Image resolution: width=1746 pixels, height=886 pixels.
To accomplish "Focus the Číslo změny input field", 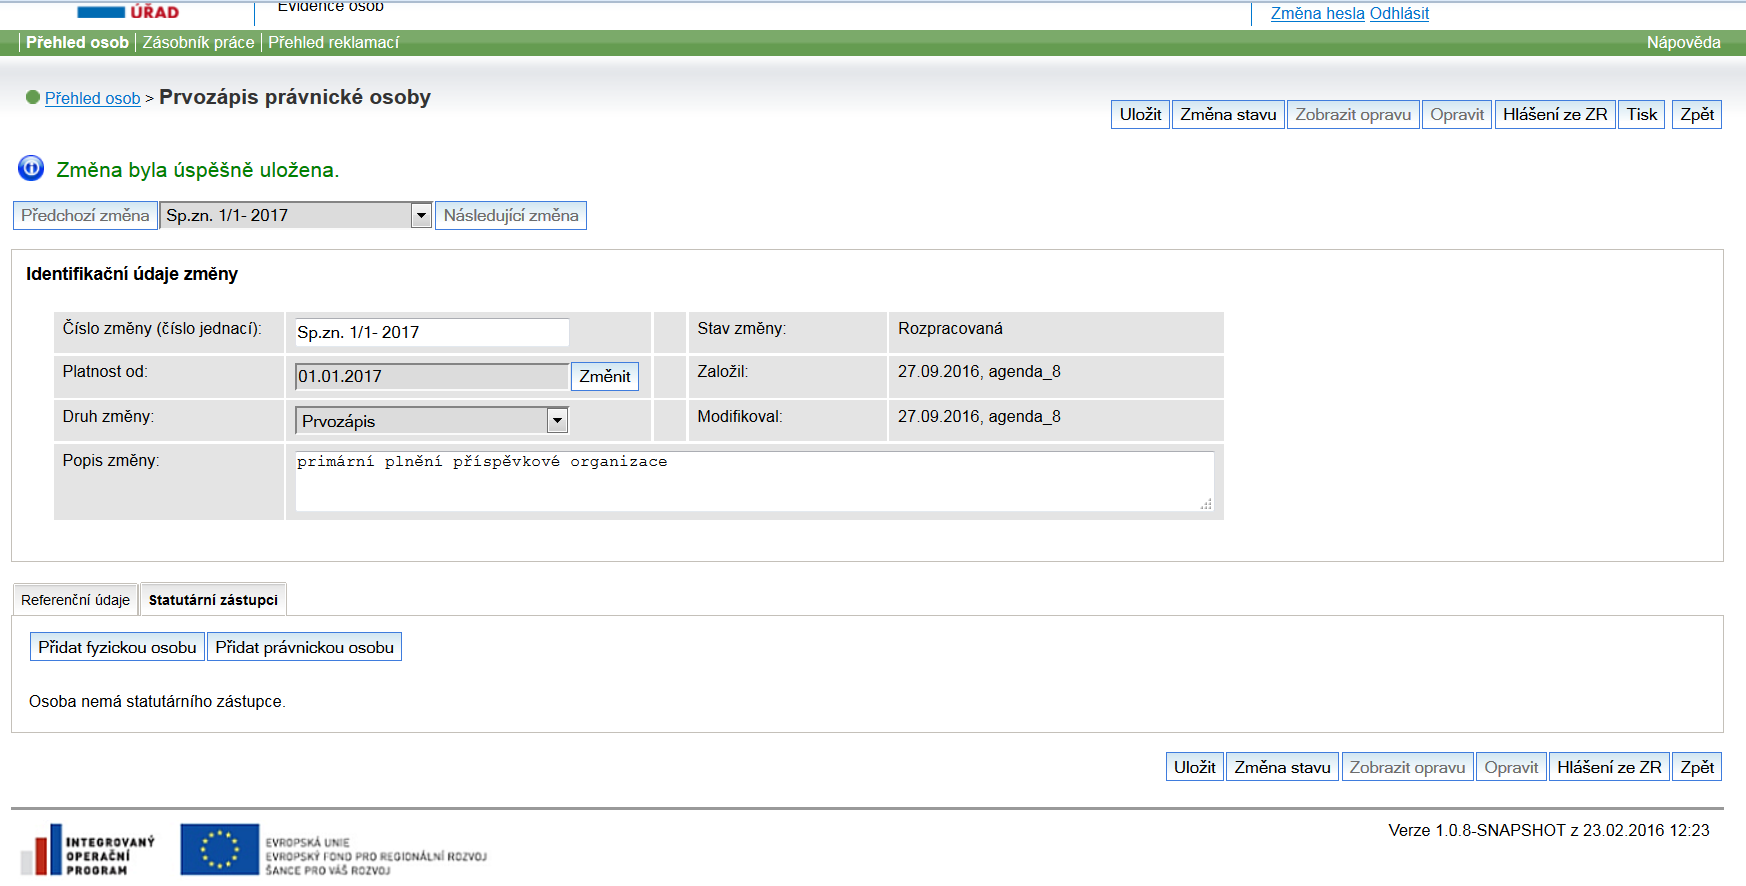I will tap(432, 332).
